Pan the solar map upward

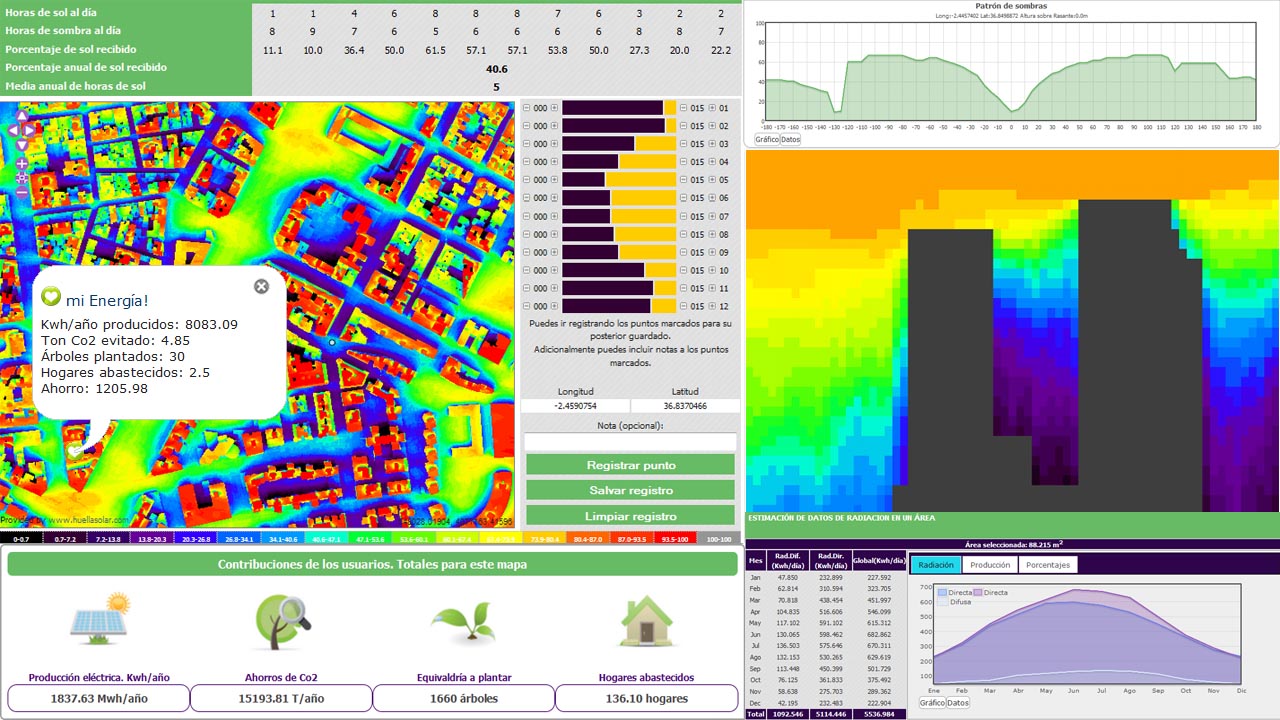pyautogui.click(x=22, y=116)
